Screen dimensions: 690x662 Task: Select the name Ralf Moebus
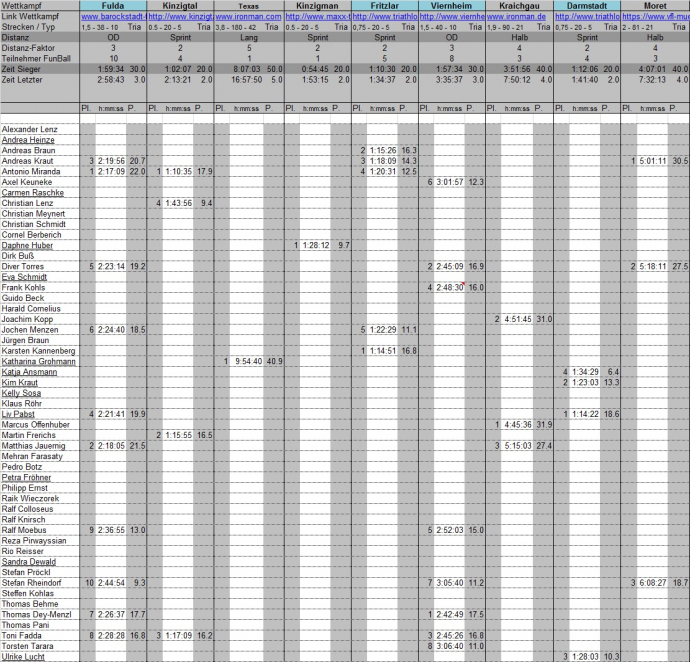pos(24,530)
